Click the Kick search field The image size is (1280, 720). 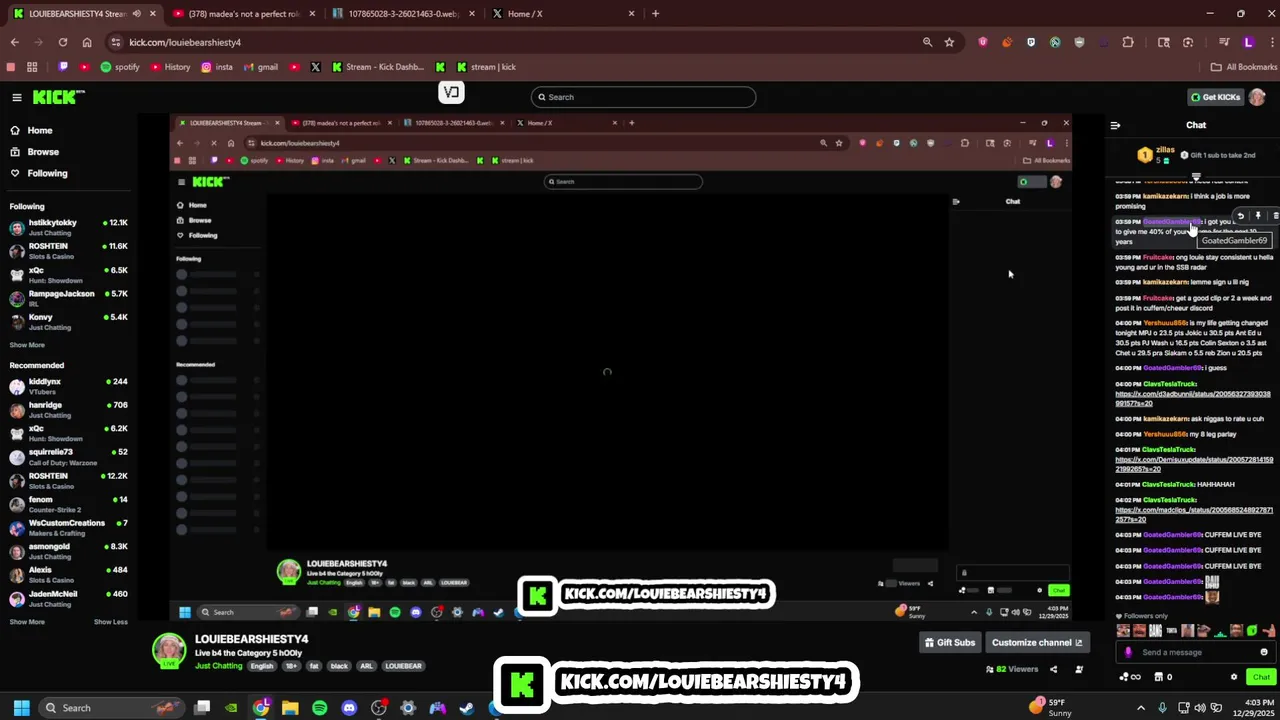pos(643,97)
